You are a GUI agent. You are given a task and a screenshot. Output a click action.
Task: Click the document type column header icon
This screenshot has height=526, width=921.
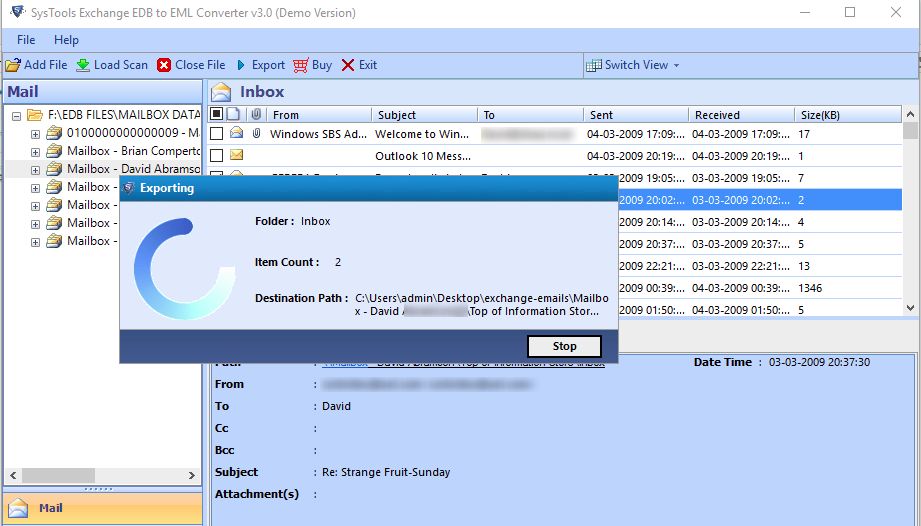(x=234, y=114)
